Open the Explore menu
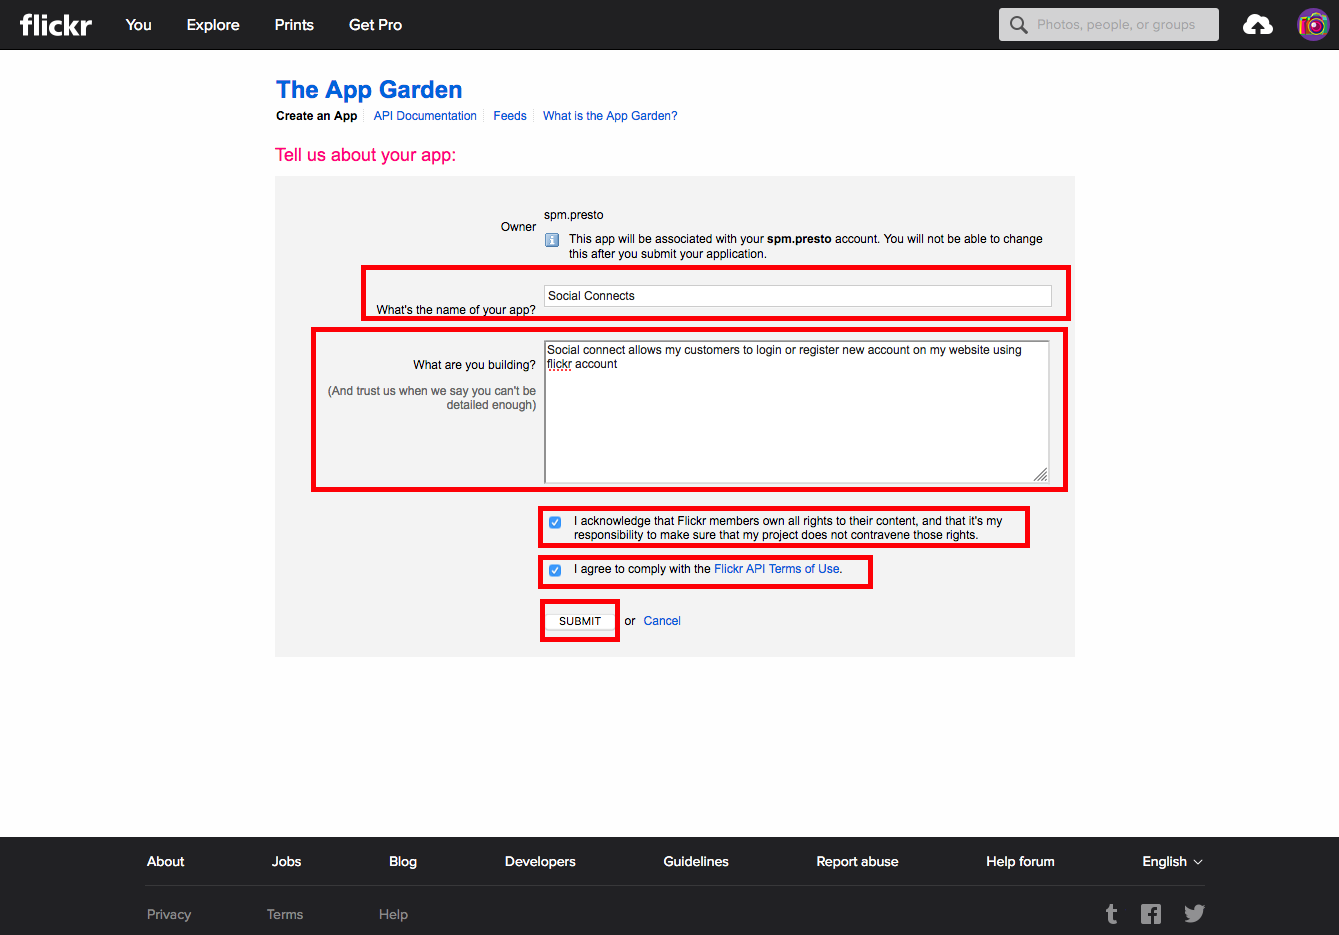Viewport: 1339px width, 935px height. pyautogui.click(x=213, y=25)
